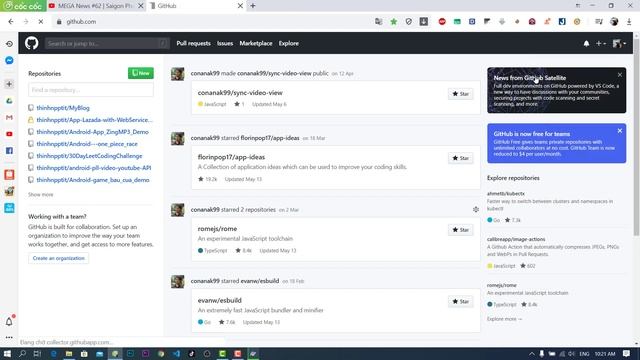Add a shortcut with sidebar plus icon
640x360 pixels.
9,84
